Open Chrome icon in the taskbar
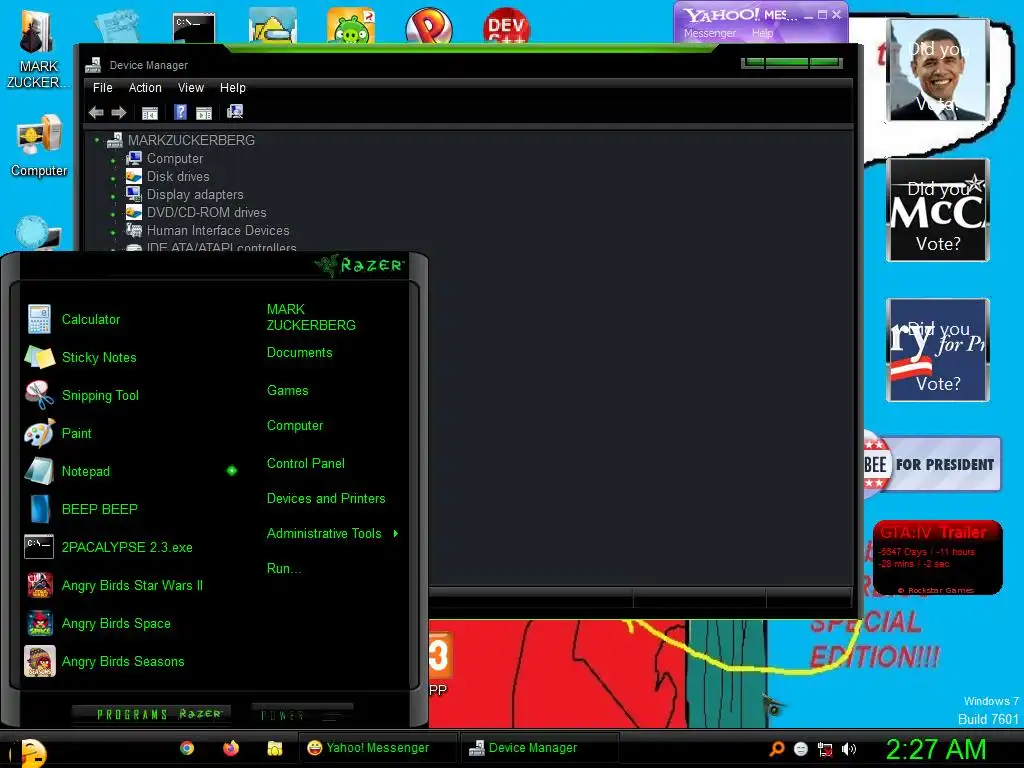The height and width of the screenshot is (768, 1024). [x=187, y=748]
